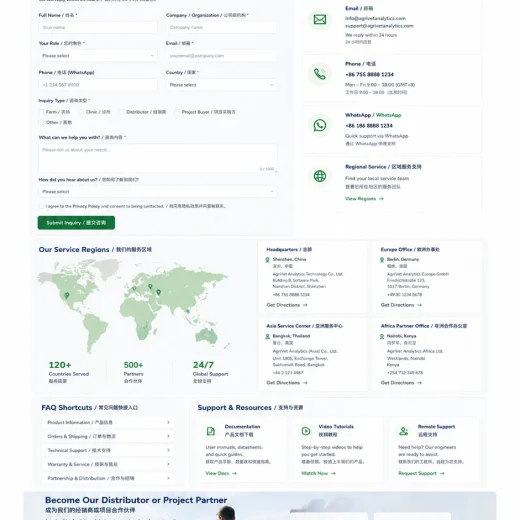This screenshot has height=520, width=520.
Task: Click the Remote Support person icon
Action: point(403,431)
